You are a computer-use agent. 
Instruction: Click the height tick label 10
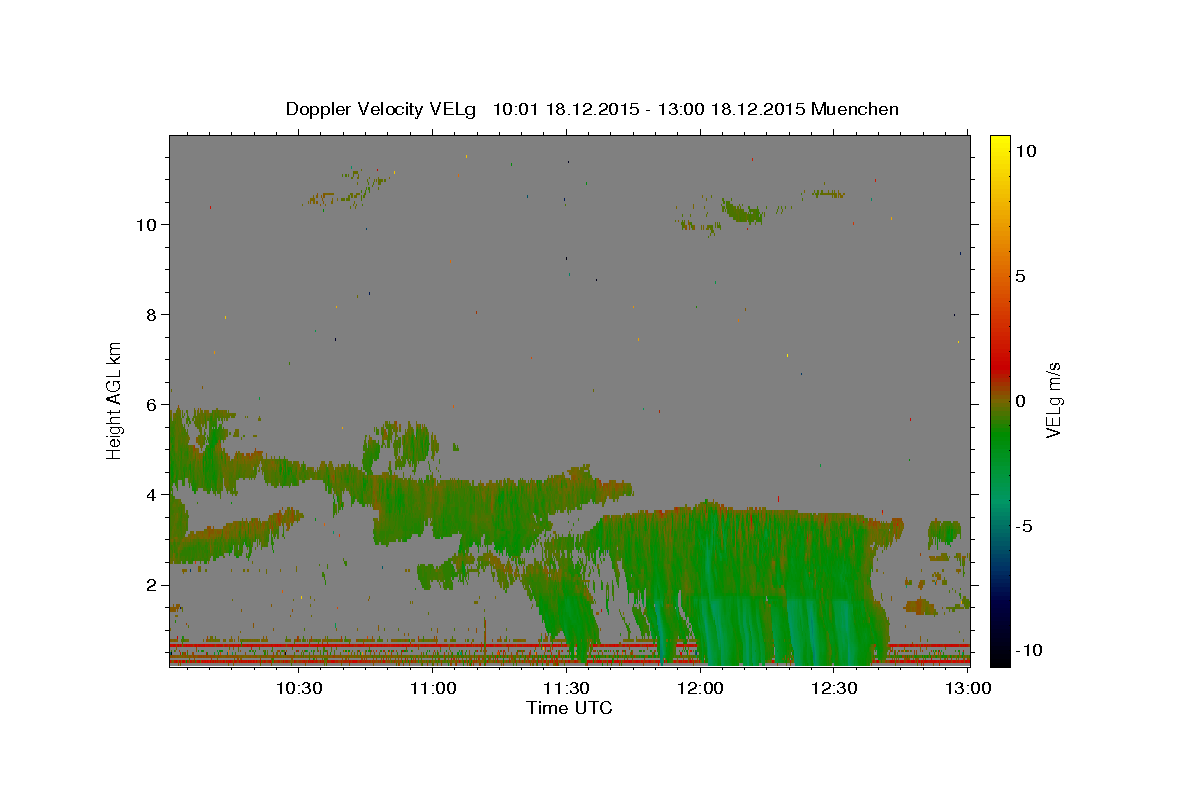[146, 224]
